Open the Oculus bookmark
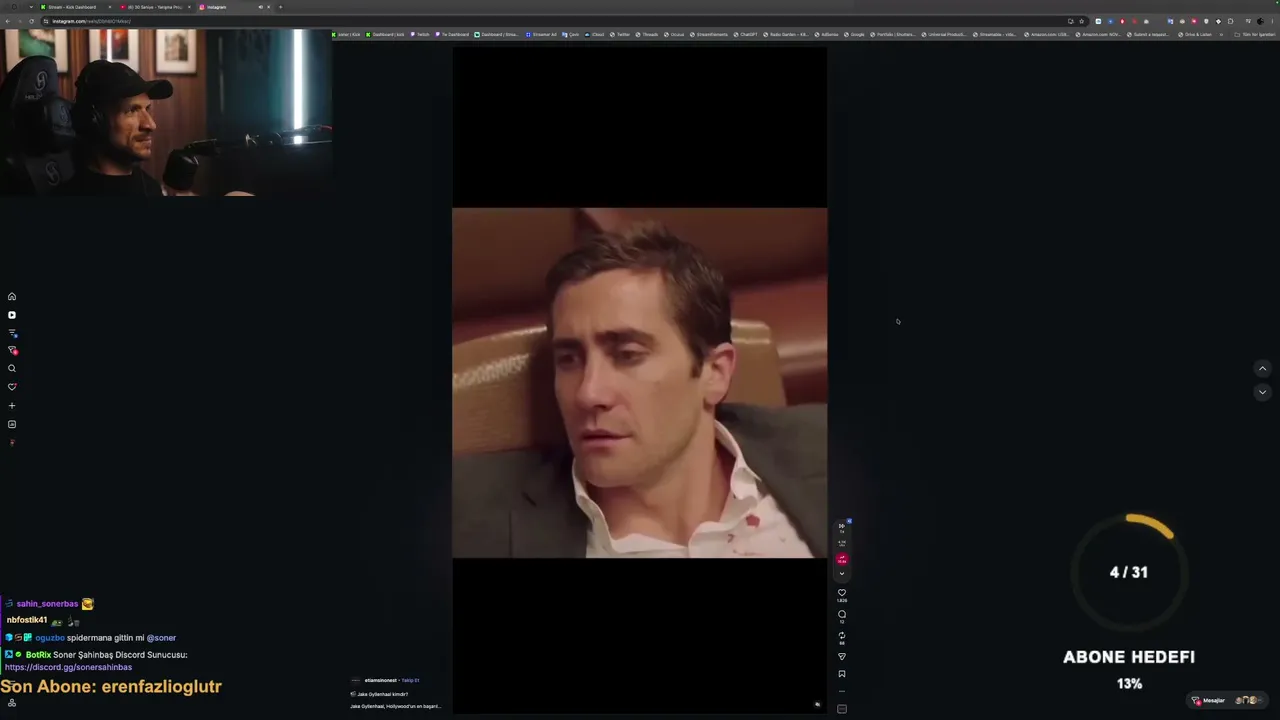The image size is (1280, 720). click(x=675, y=34)
